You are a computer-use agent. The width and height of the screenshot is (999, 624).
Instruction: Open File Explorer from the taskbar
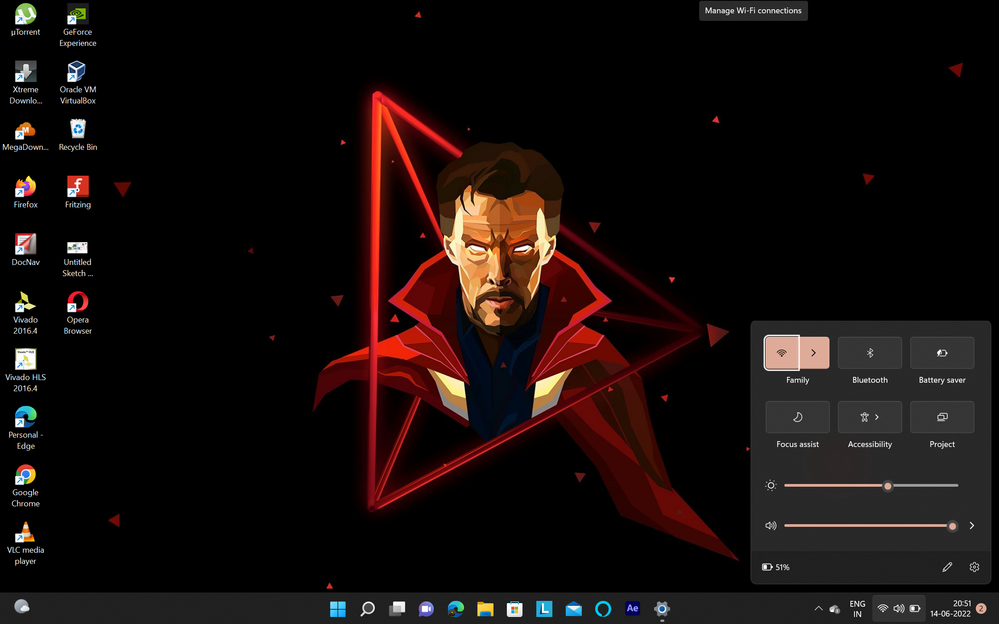point(485,609)
